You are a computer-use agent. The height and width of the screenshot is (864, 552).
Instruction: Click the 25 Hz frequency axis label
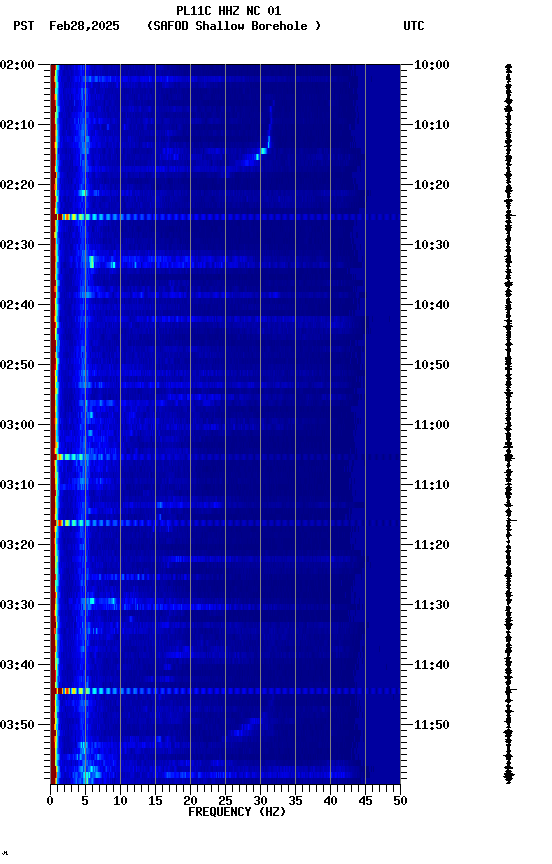[x=225, y=801]
